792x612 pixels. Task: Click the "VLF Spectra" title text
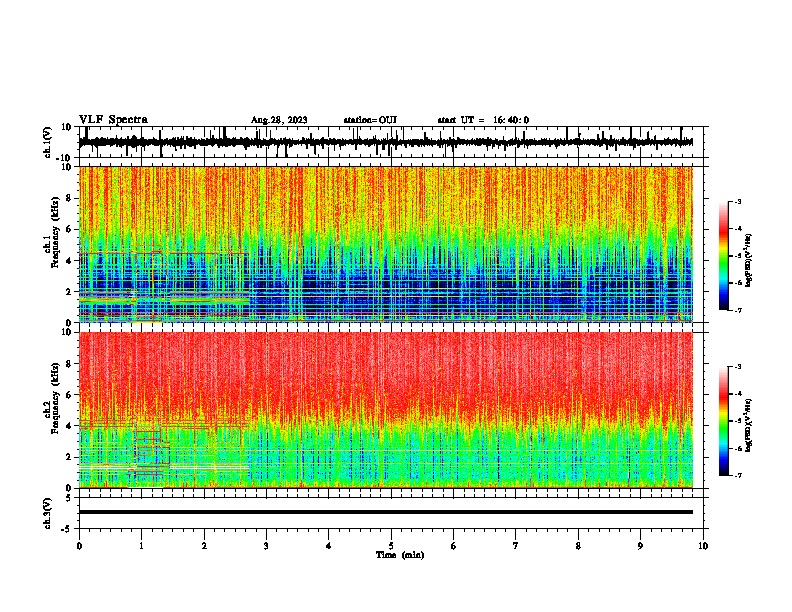pyautogui.click(x=113, y=120)
